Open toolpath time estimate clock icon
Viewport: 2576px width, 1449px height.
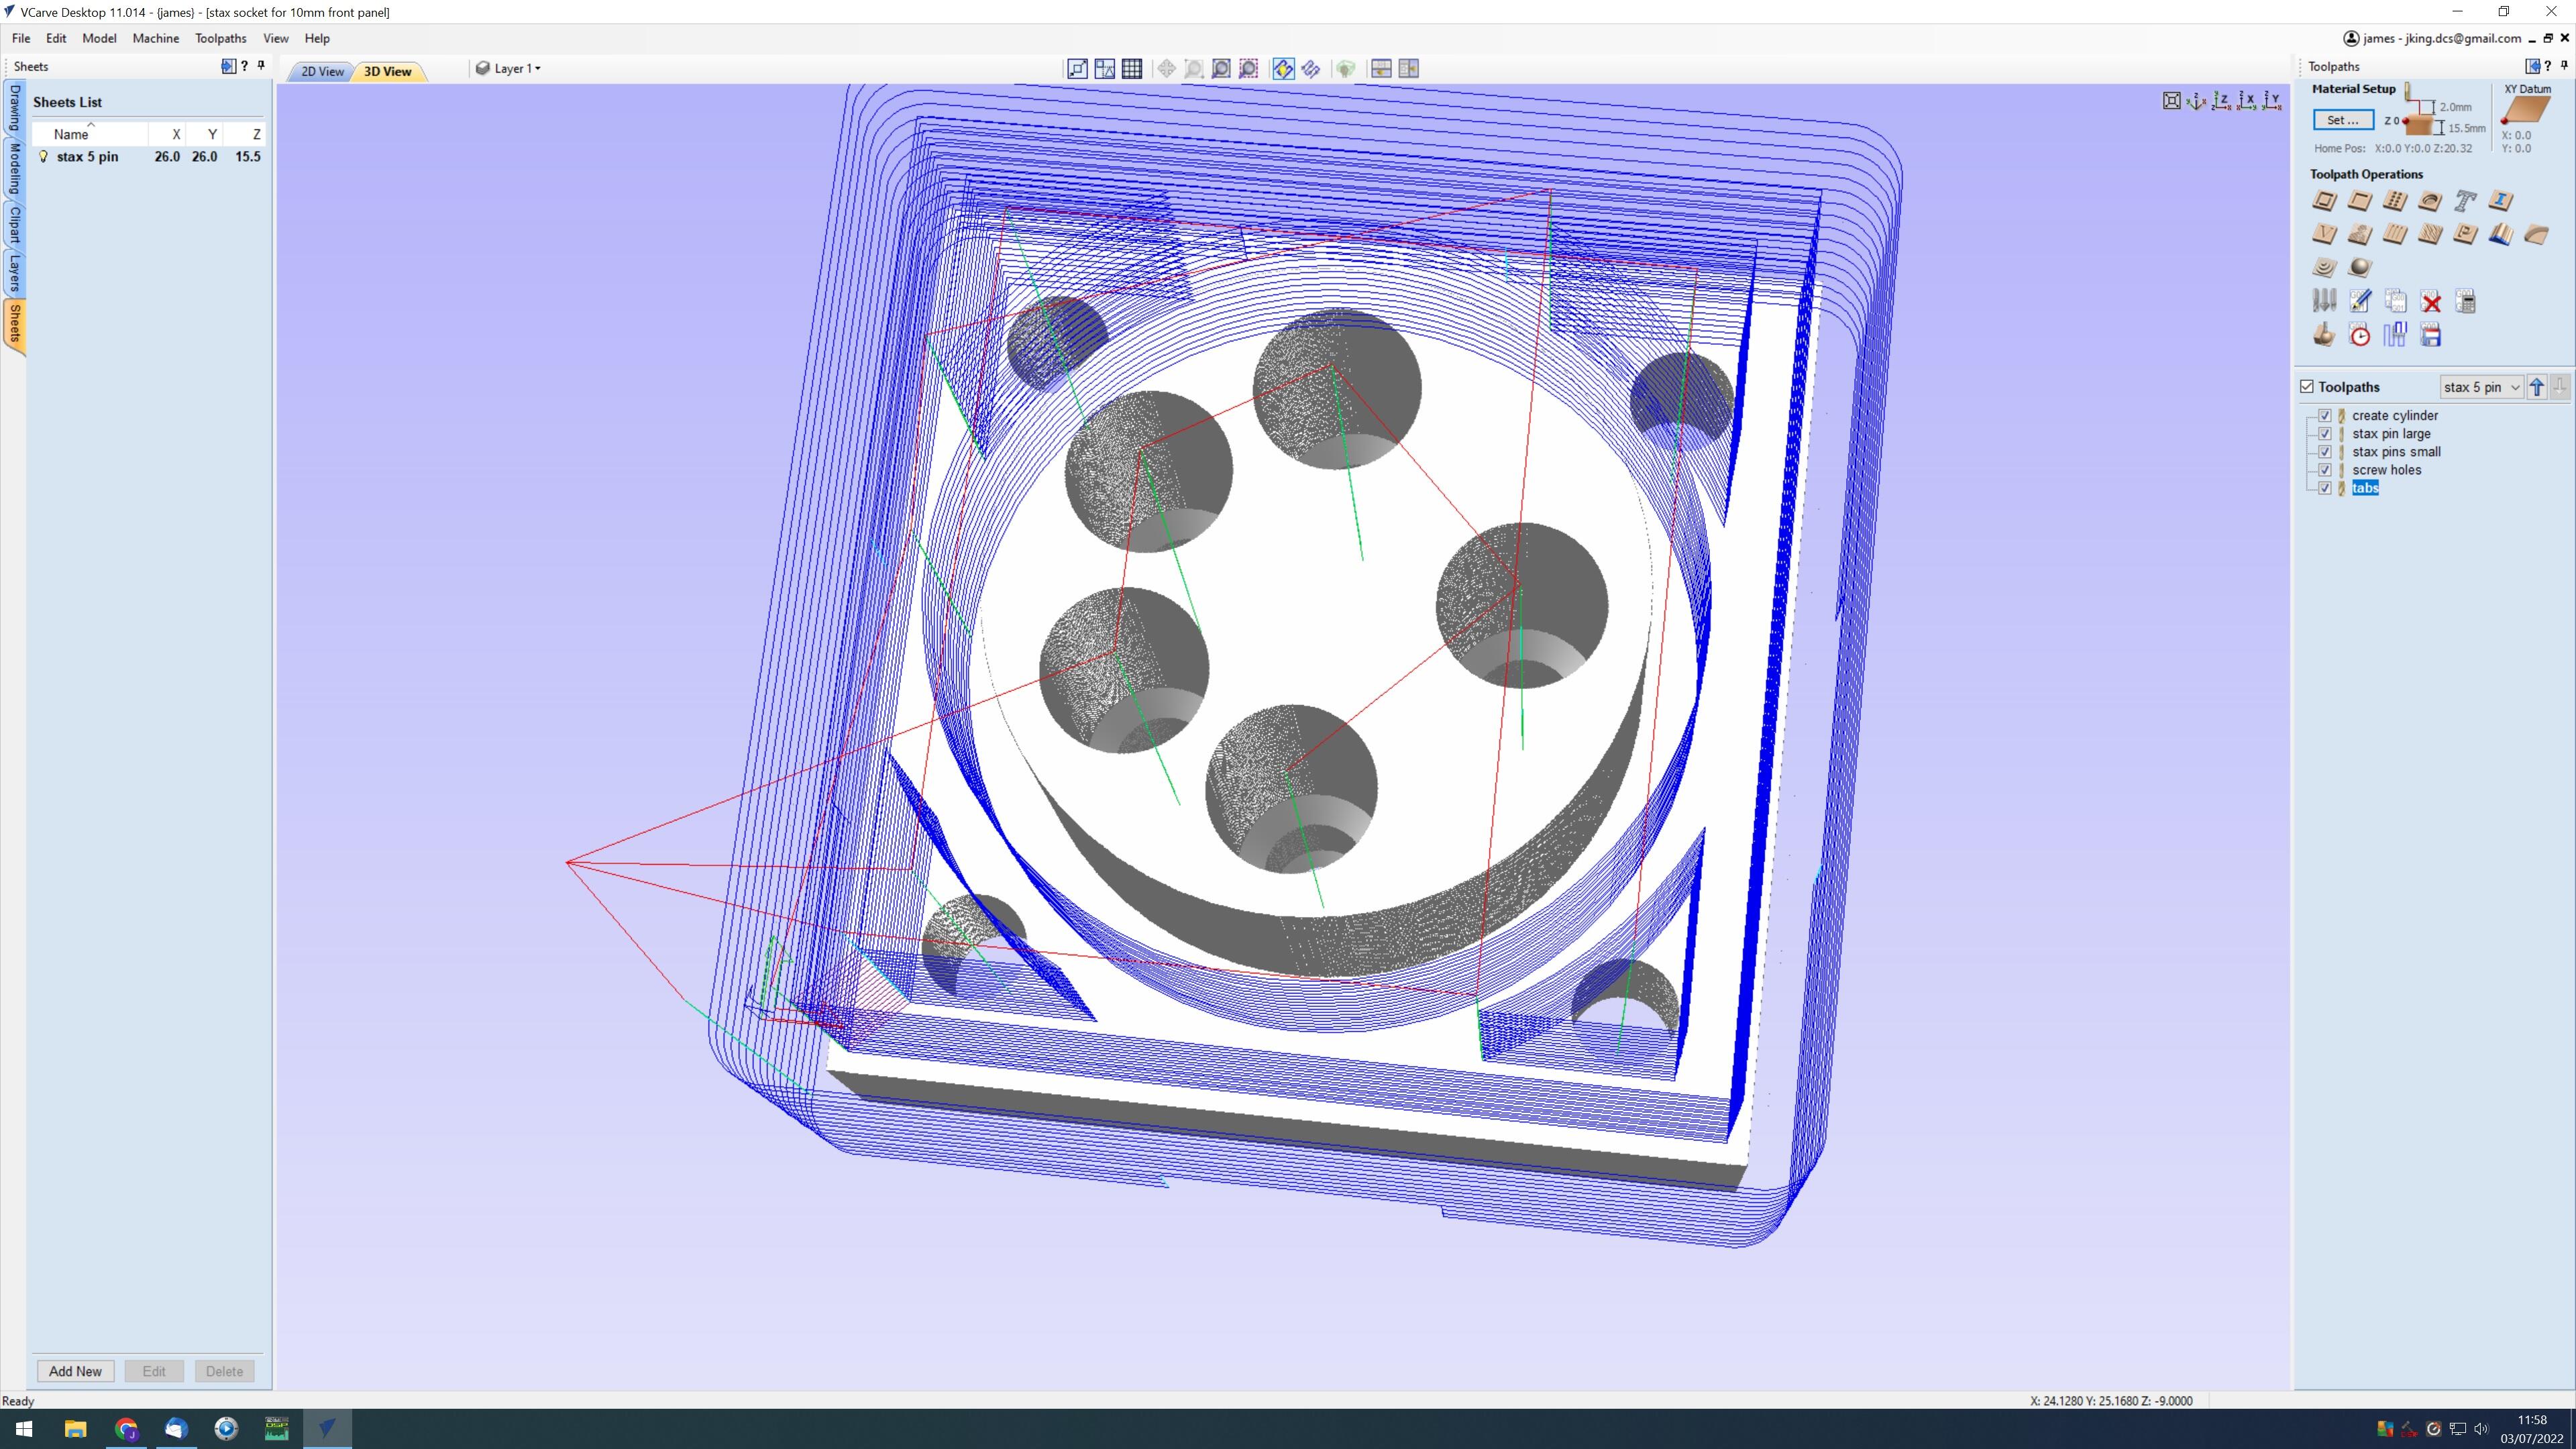pyautogui.click(x=2359, y=335)
